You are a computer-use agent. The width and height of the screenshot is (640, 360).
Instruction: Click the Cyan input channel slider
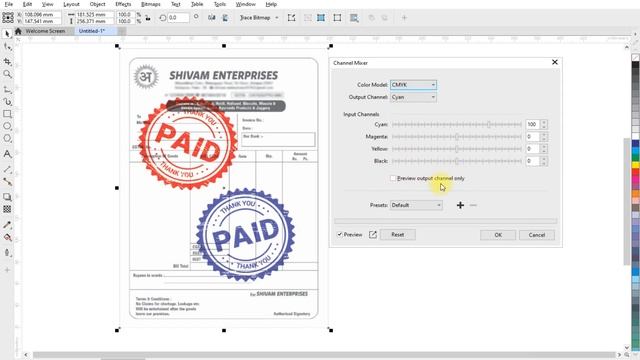pos(457,124)
